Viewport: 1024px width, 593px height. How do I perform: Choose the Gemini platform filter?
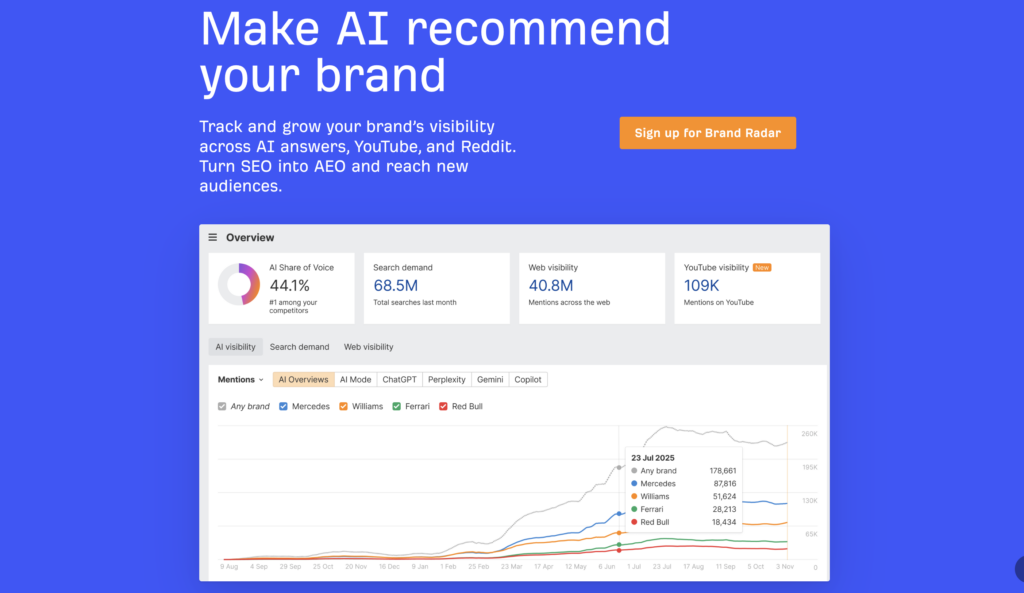pos(490,379)
